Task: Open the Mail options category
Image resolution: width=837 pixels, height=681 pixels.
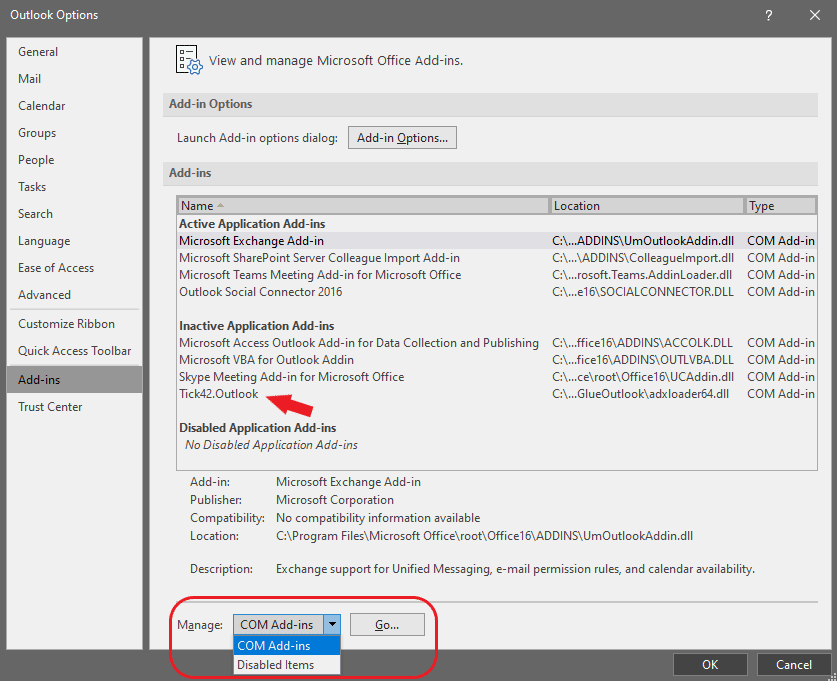Action: point(75,79)
